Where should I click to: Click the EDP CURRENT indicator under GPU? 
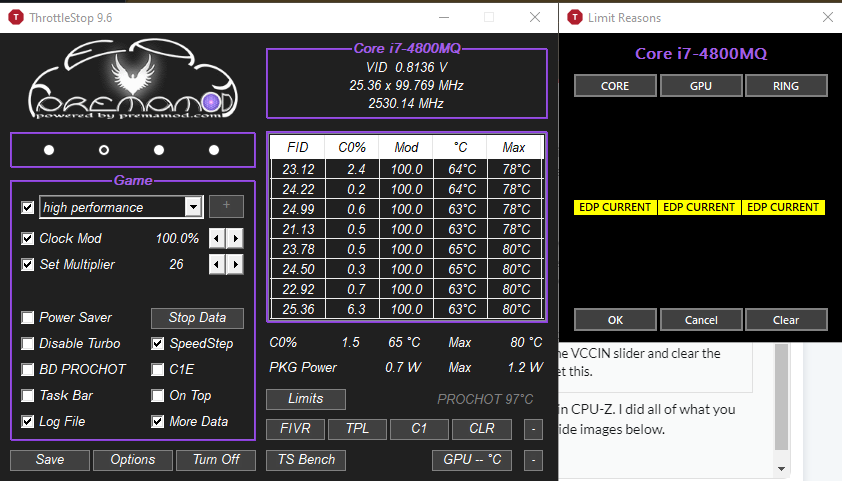pyautogui.click(x=699, y=207)
